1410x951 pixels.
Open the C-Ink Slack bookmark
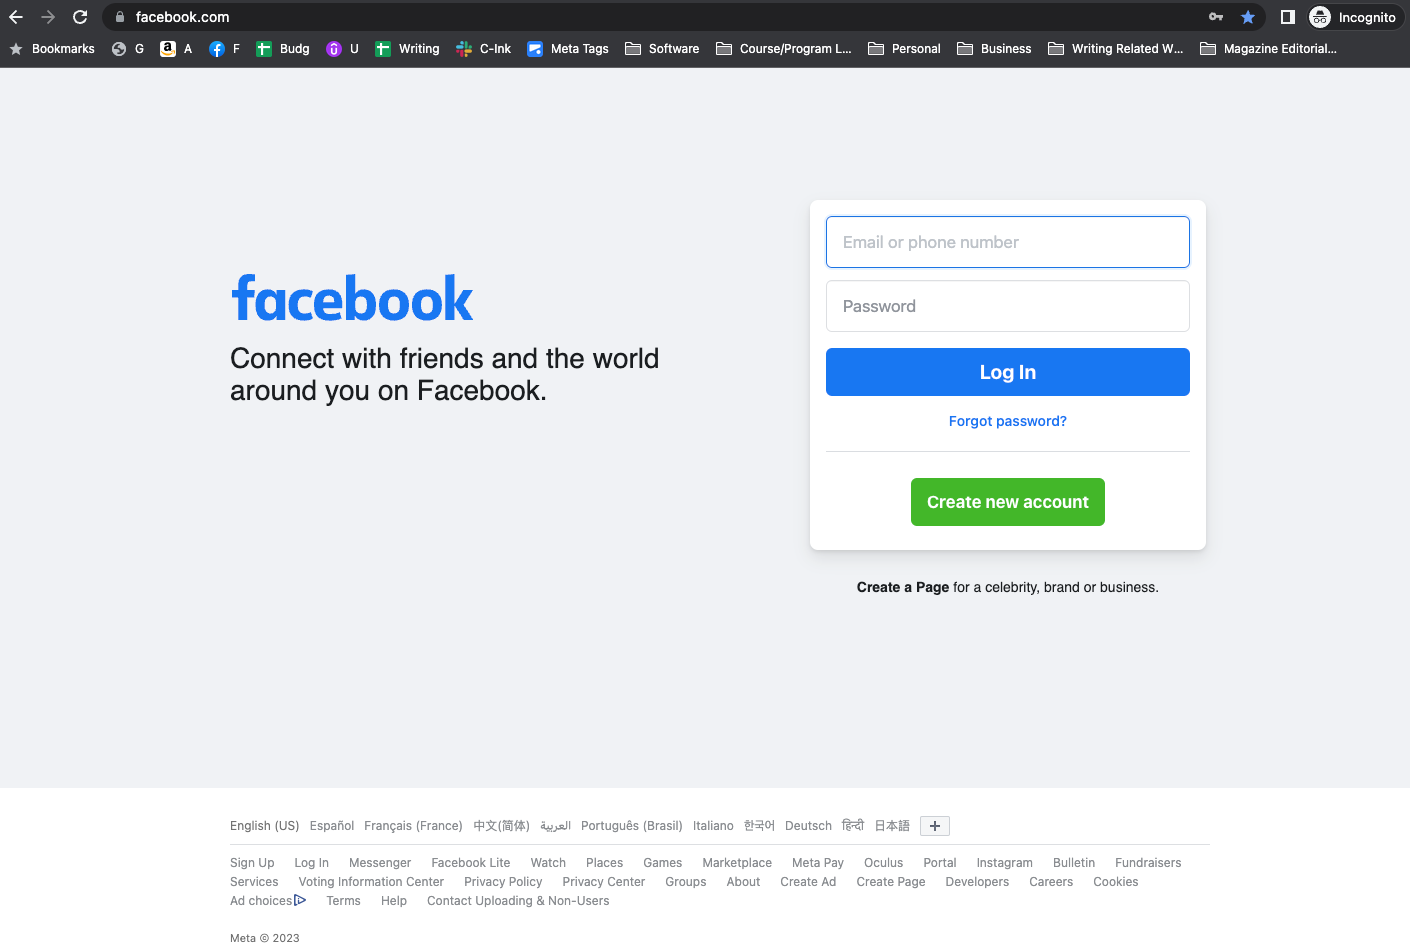tap(484, 49)
